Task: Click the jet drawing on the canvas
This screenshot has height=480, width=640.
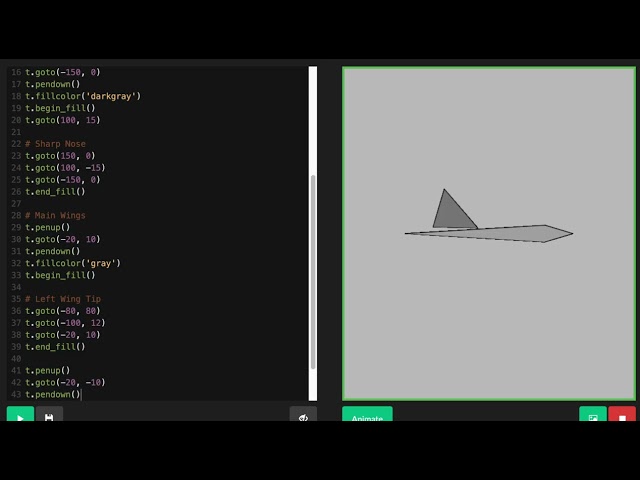Action: pyautogui.click(x=489, y=216)
